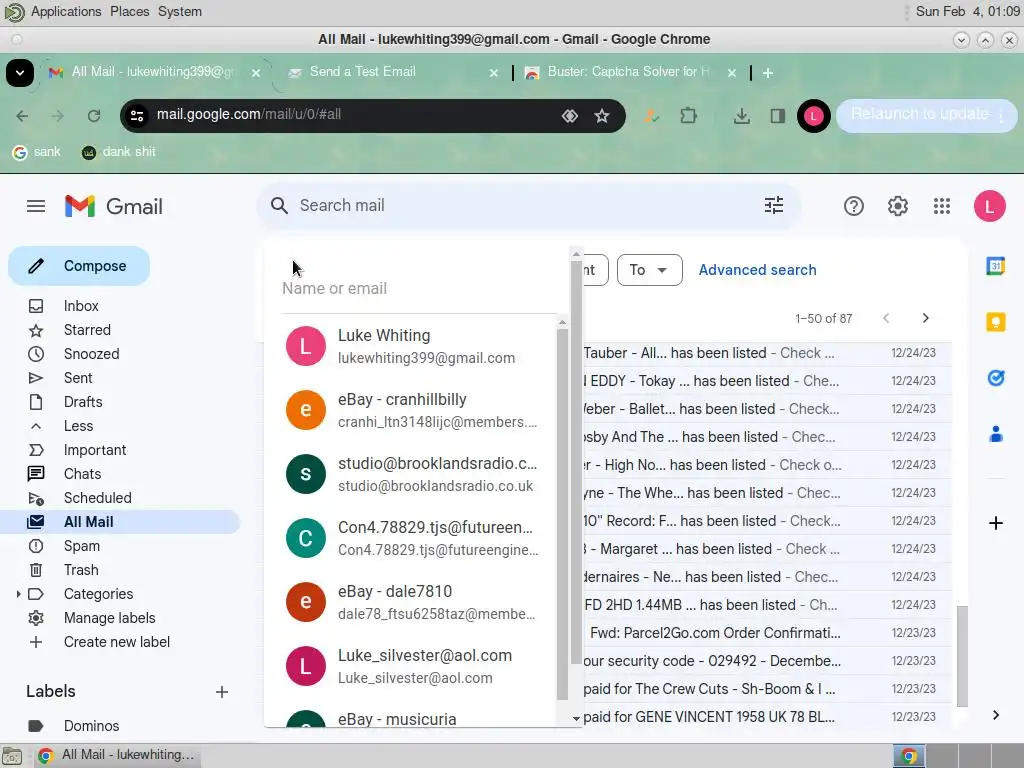Open Google Keep side panel icon
This screenshot has width=1024, height=768.
[x=995, y=322]
